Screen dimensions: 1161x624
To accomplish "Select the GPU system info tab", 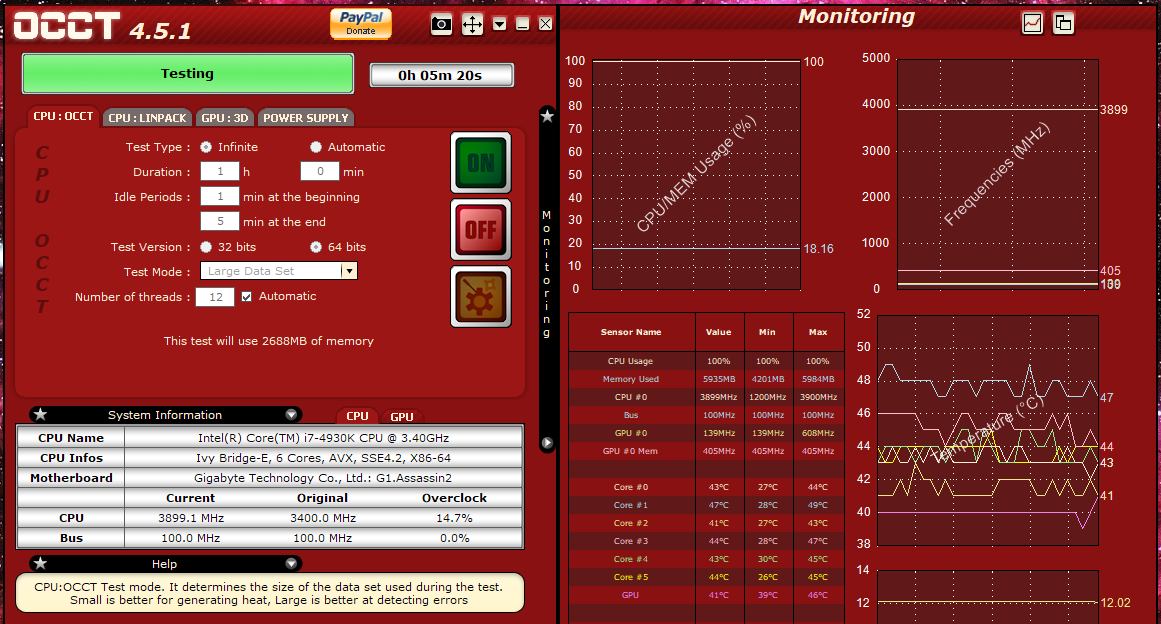I will tap(402, 417).
